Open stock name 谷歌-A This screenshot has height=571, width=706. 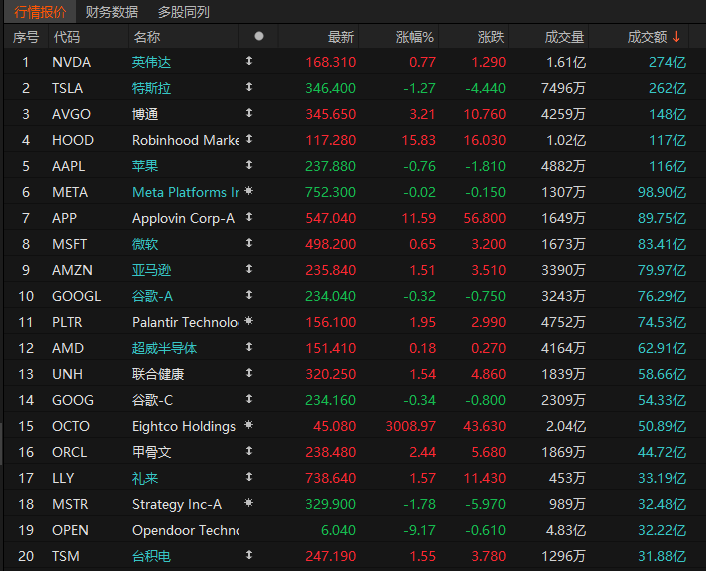click(x=152, y=296)
